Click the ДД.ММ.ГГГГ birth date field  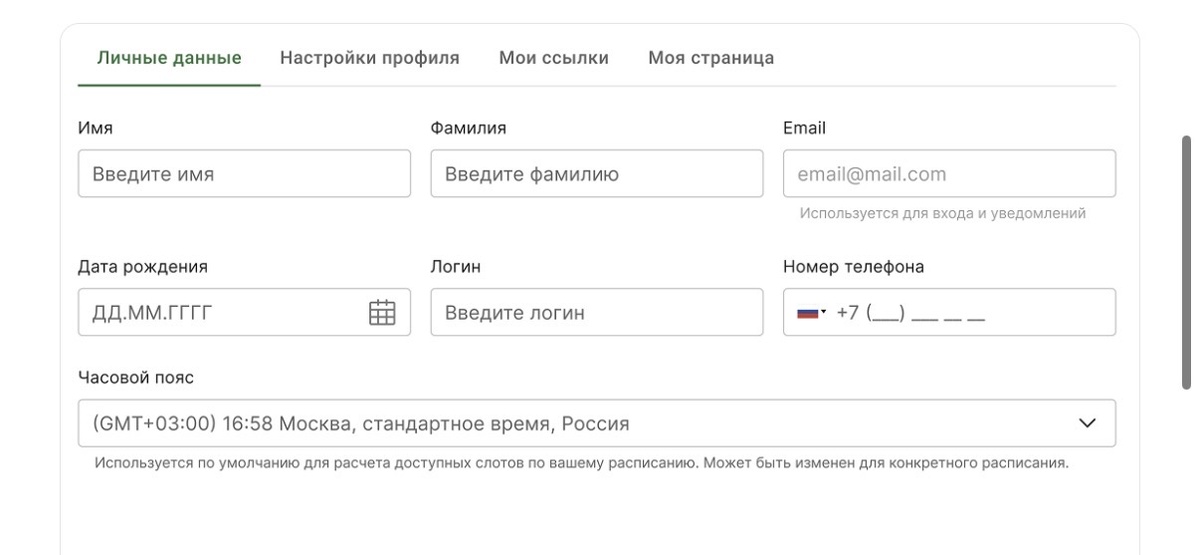click(244, 312)
